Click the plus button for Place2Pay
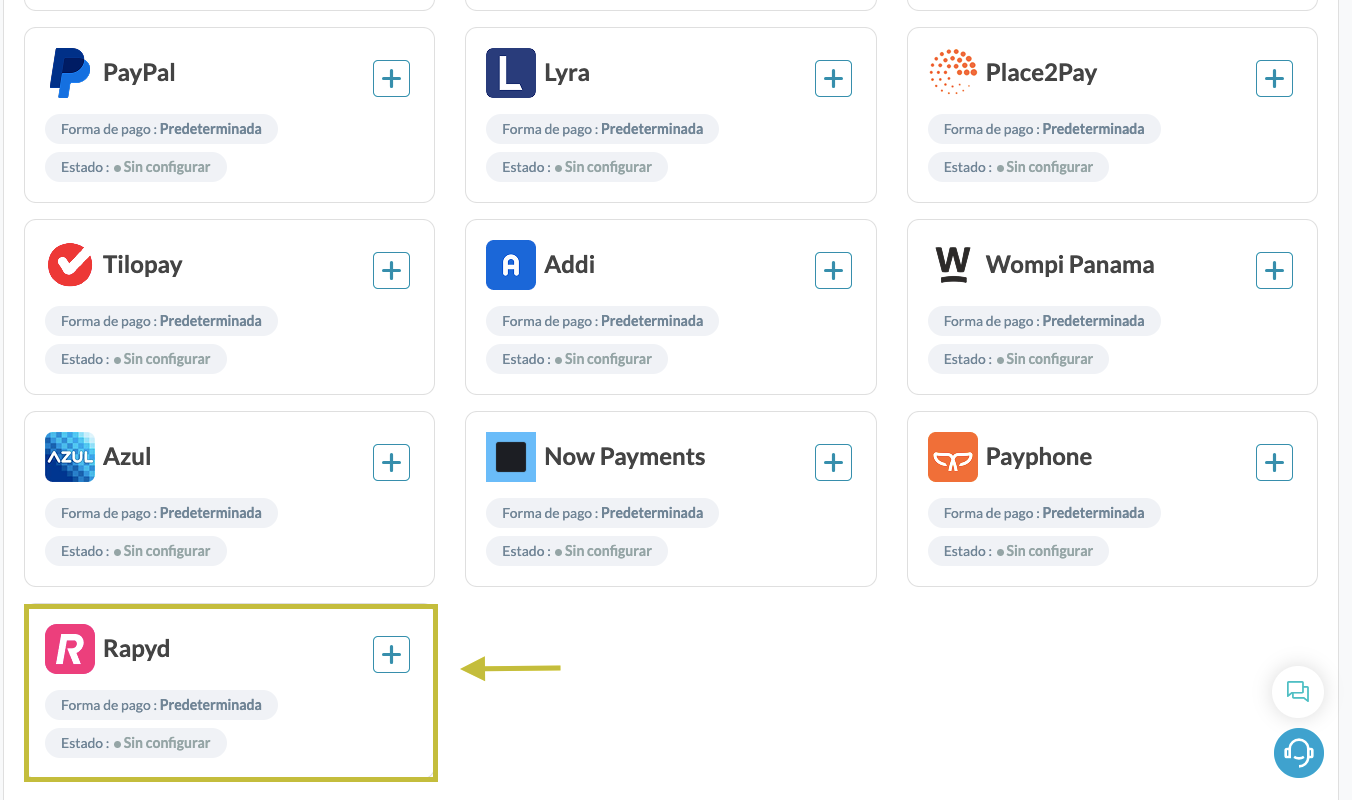Viewport: 1352px width, 800px height. (1274, 78)
